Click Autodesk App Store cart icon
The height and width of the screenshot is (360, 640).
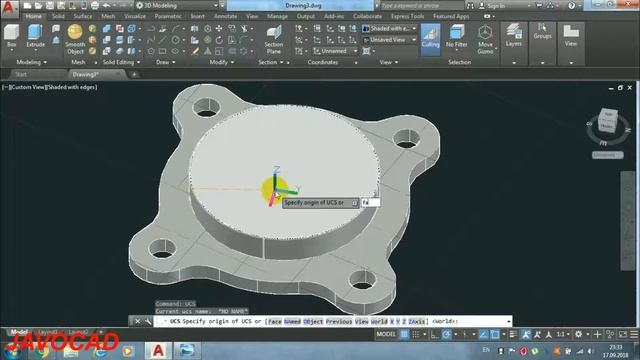540,6
